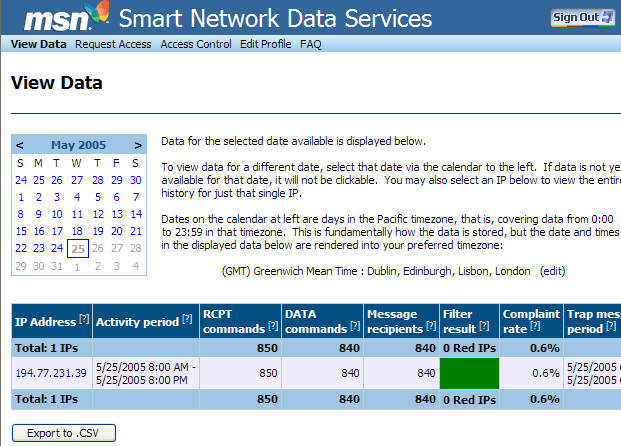Viewport: 621px width, 446px height.
Task: Click the activity period 5/25/2005 8:00 AM cell
Action: pos(146,373)
